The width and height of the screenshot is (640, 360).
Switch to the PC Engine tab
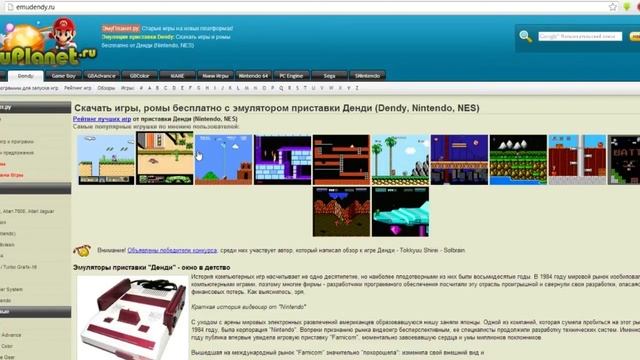[291, 76]
